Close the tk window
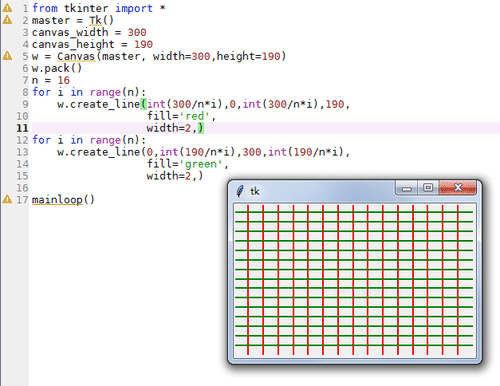 [x=458, y=188]
